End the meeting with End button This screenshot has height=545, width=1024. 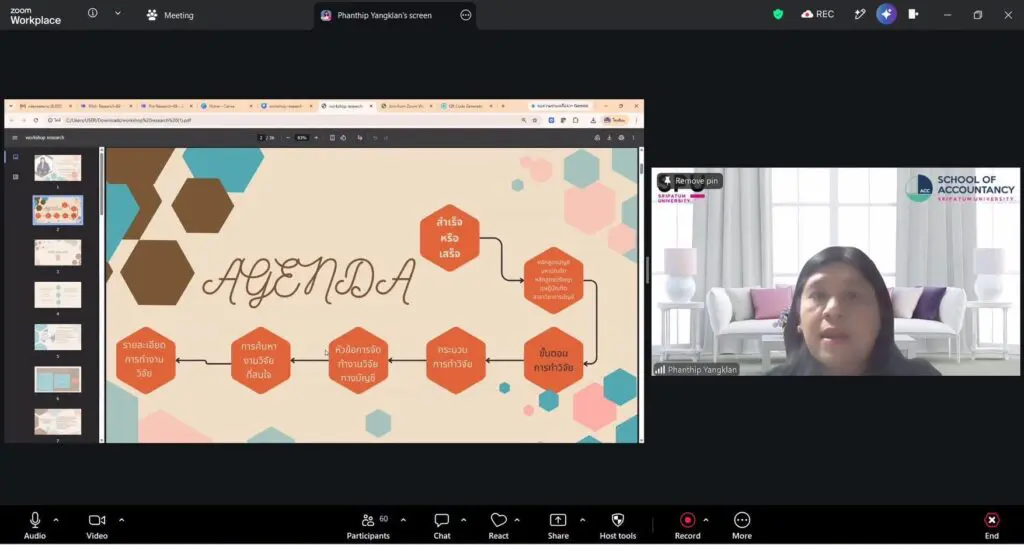[991, 525]
